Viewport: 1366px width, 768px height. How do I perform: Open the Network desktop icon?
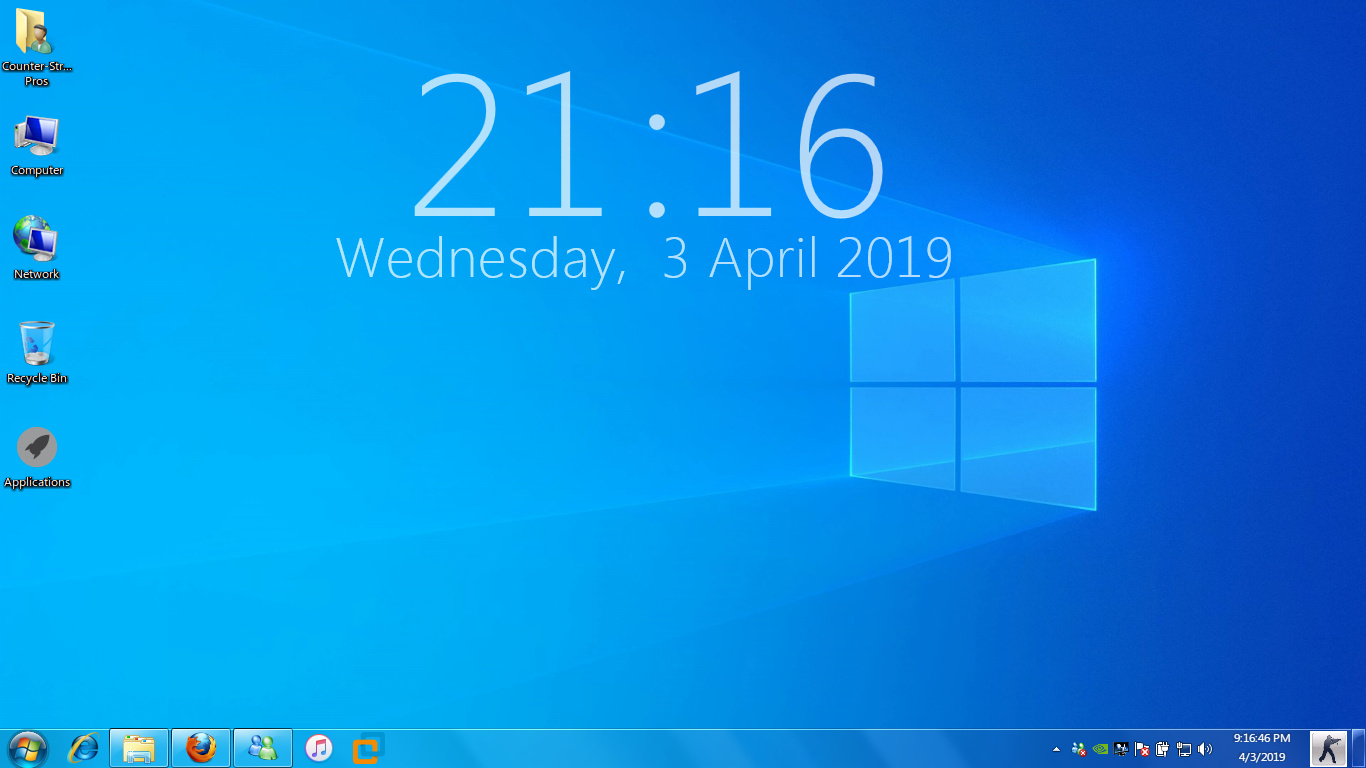[37, 247]
